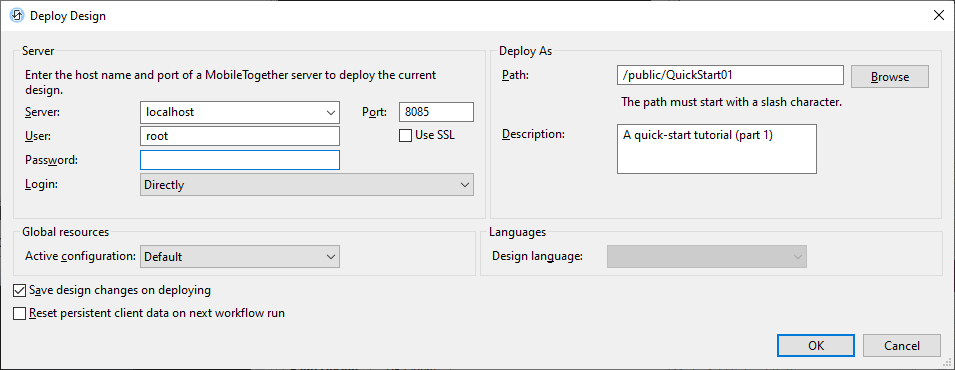The image size is (955, 370).
Task: Click the User field containing root
Action: (240, 136)
